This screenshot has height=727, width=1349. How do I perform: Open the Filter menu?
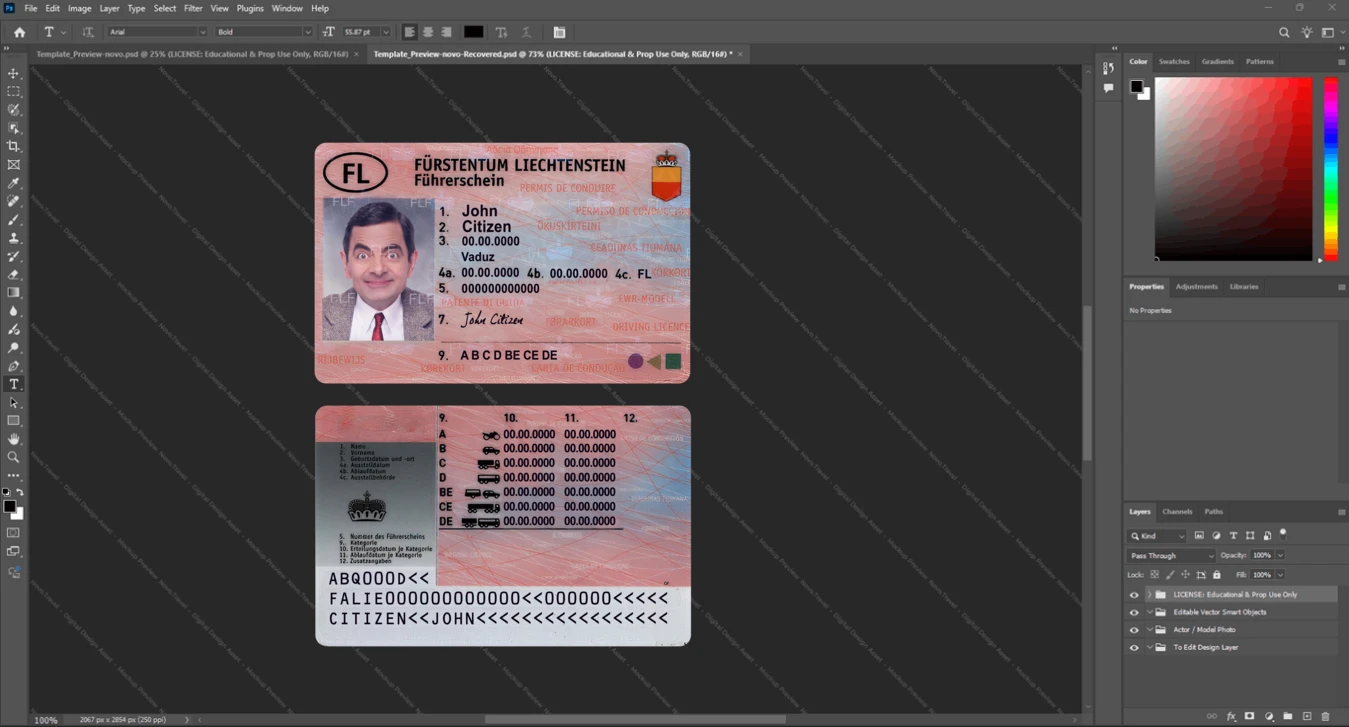pyautogui.click(x=193, y=8)
